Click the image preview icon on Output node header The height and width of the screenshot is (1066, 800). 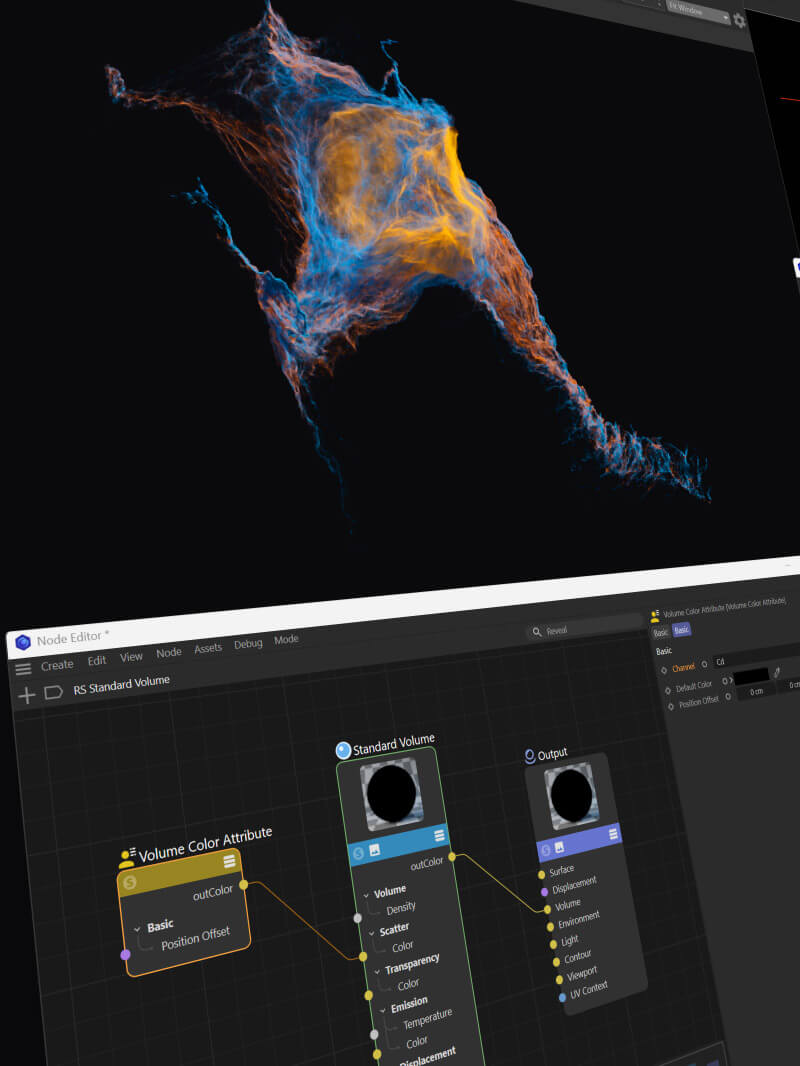pyautogui.click(x=559, y=847)
